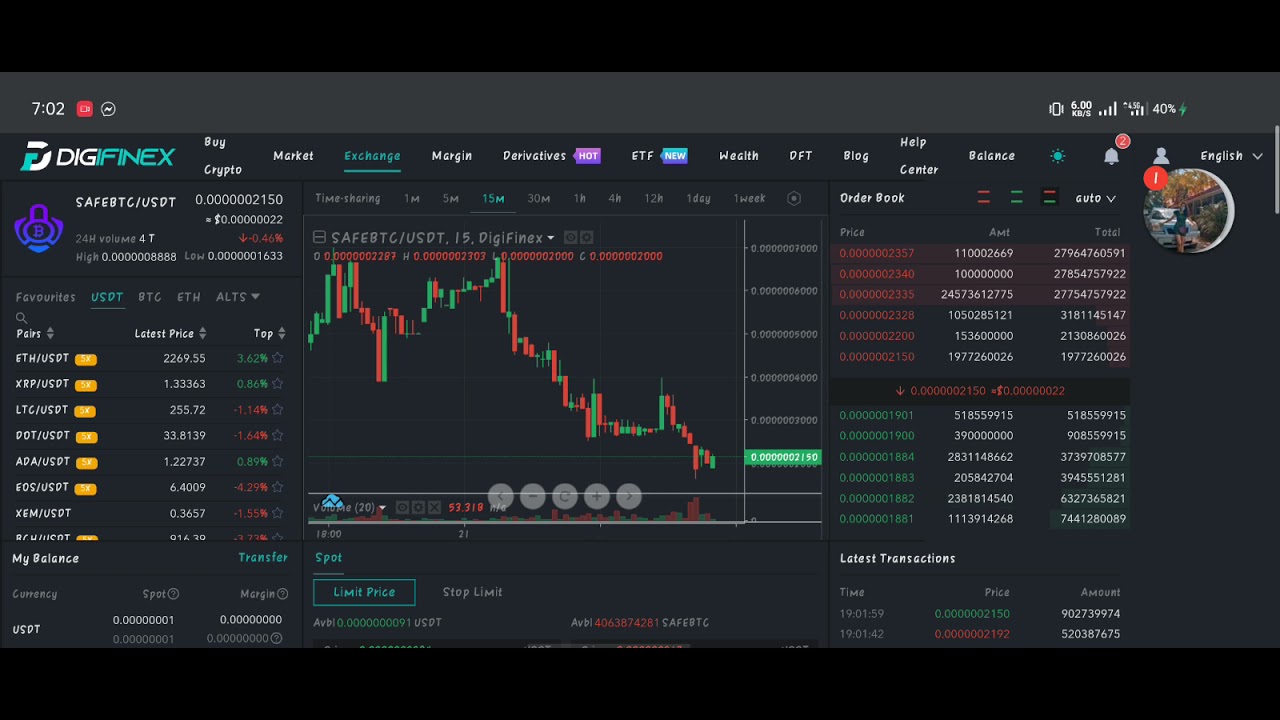This screenshot has width=1280, height=720.
Task: Favourite ETH/USDT with star
Action: point(278,358)
